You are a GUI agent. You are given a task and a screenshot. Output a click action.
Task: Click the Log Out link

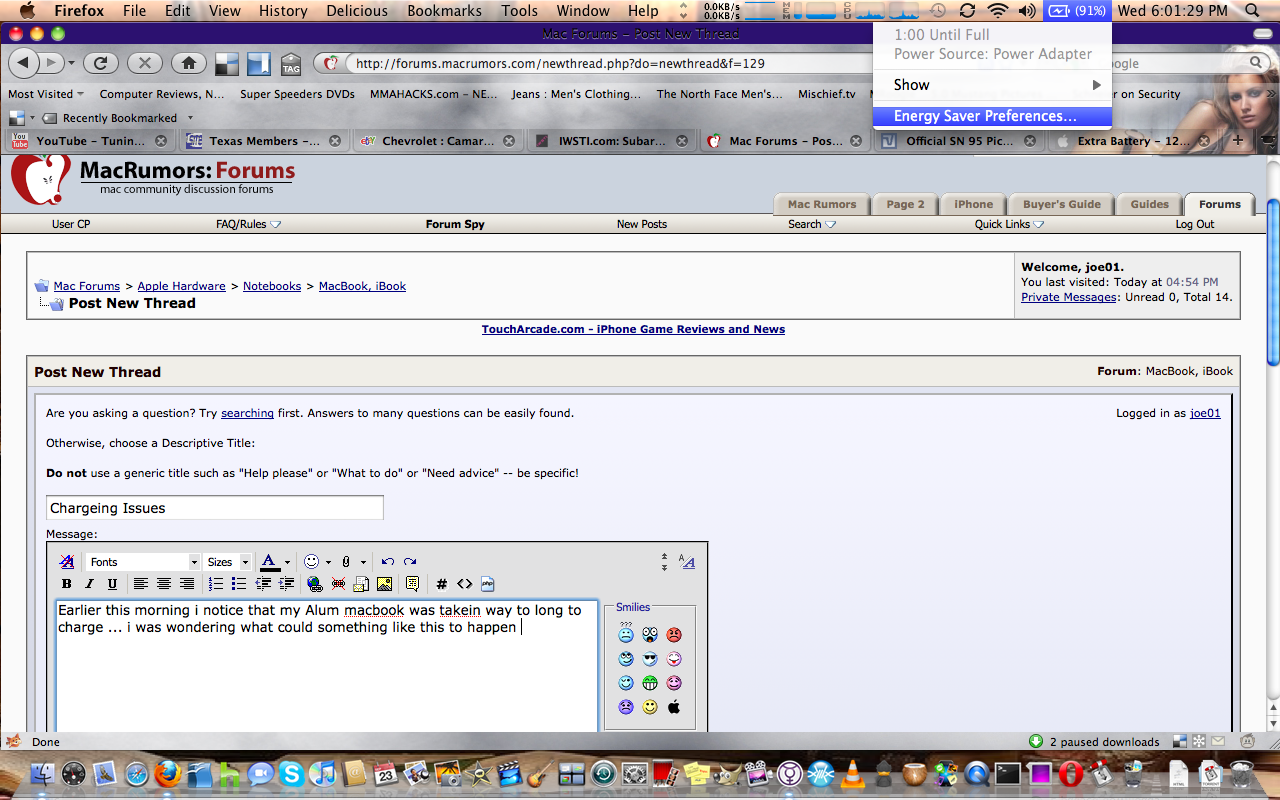coord(1195,224)
